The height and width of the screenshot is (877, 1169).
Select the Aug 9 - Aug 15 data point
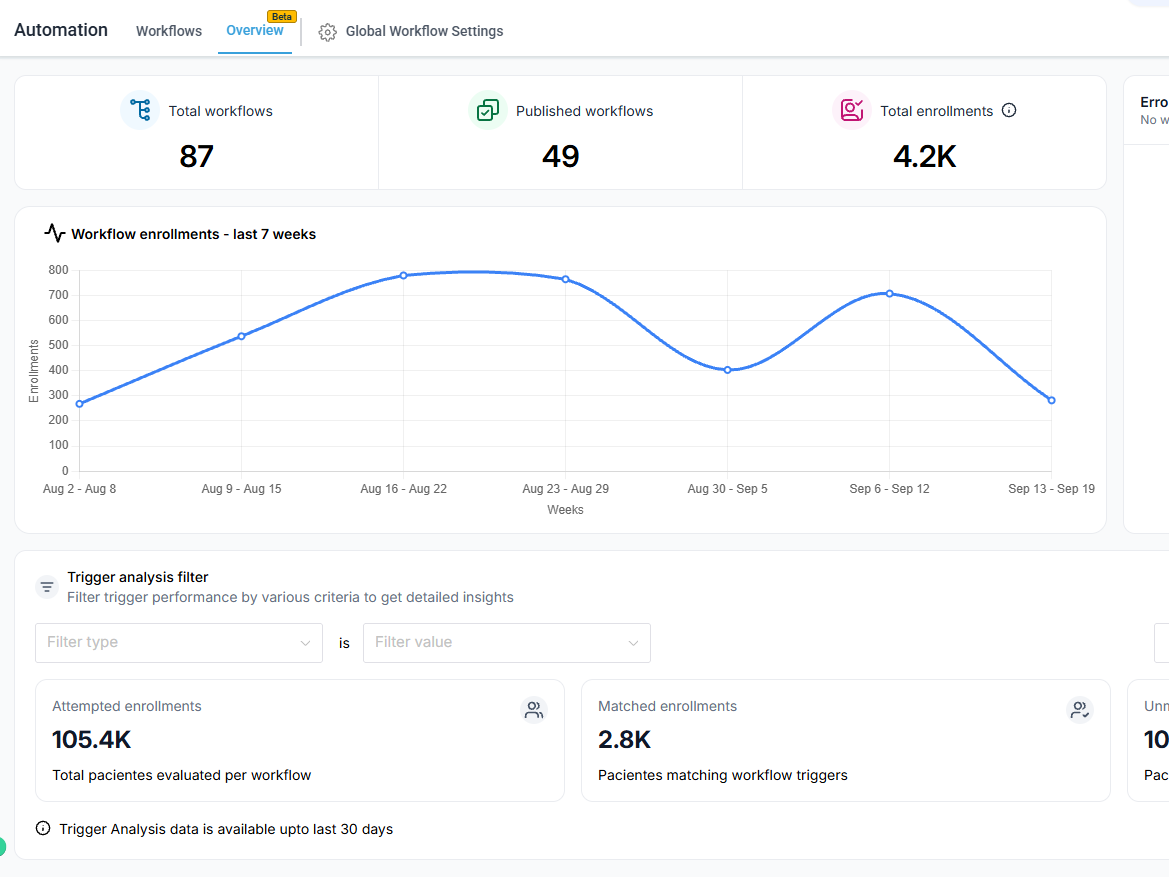point(242,336)
